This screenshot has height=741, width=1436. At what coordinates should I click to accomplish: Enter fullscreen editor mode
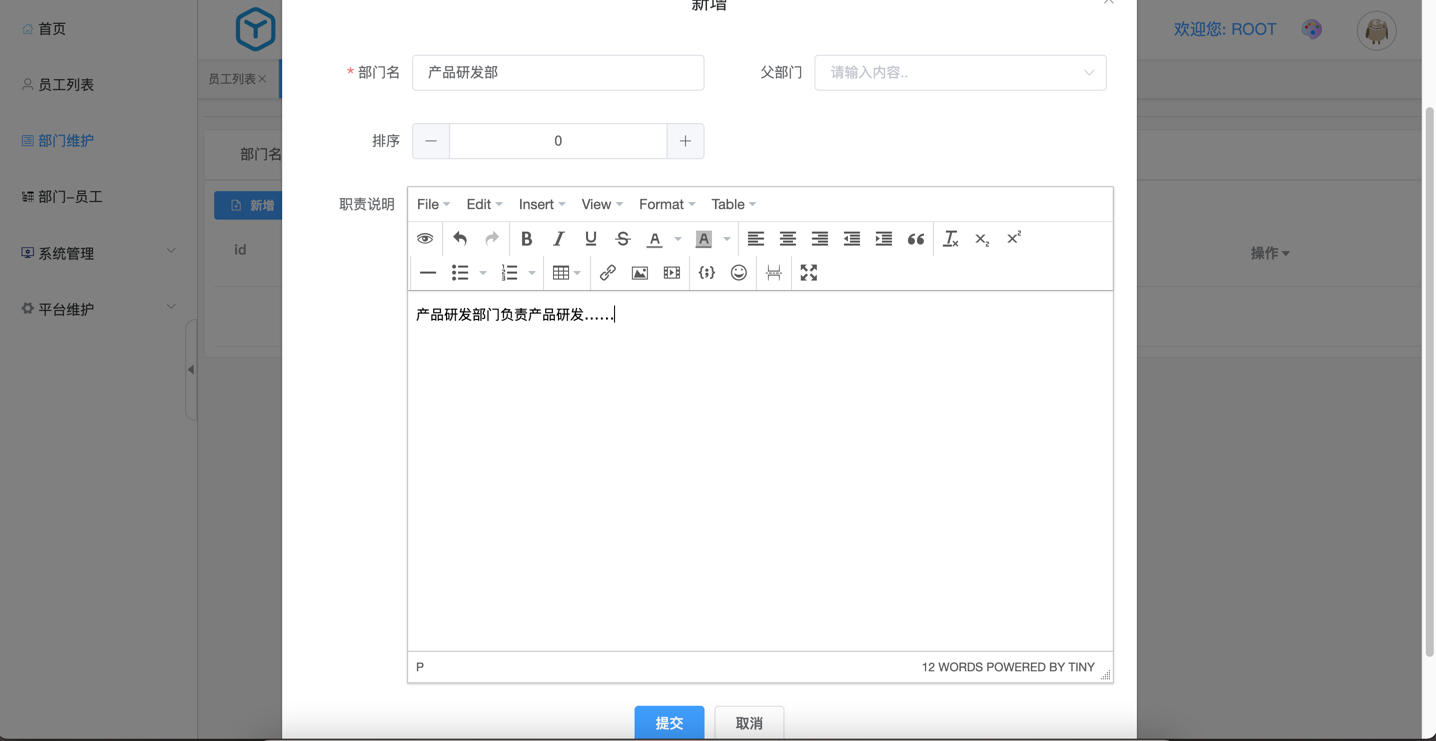808,273
